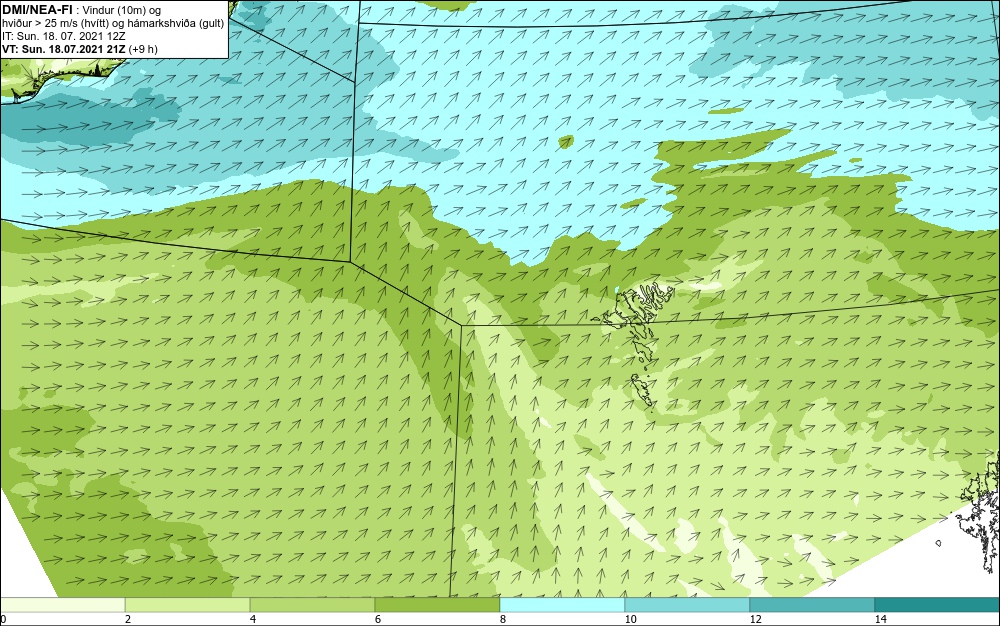Click the 12–14 m/s teal legend swatch

coord(812,604)
